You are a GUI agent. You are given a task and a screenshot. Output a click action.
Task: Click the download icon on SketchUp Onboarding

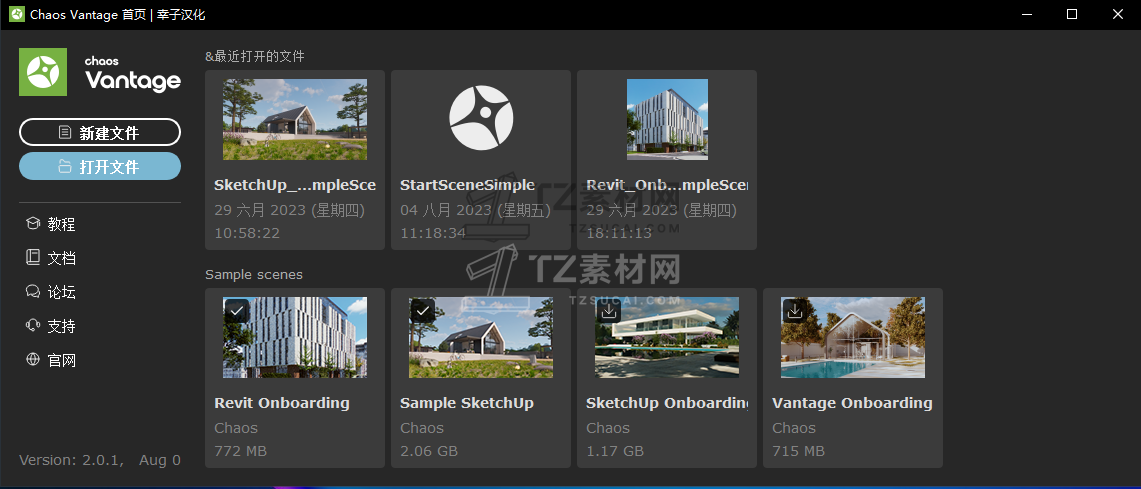click(609, 310)
